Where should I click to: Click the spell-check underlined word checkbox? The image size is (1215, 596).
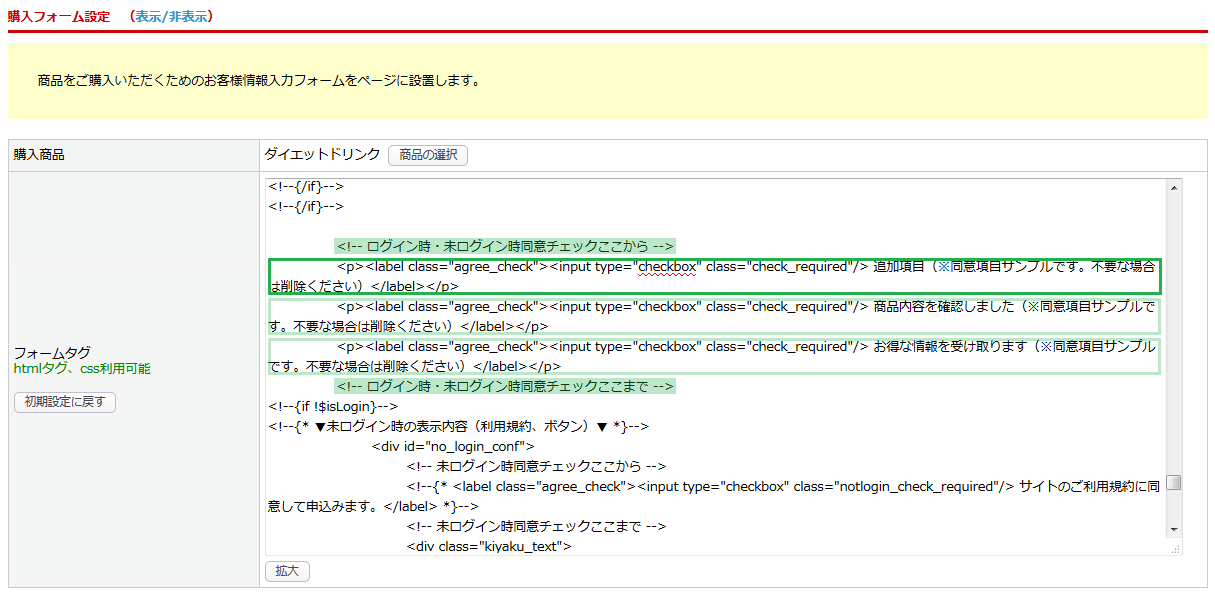[670, 267]
